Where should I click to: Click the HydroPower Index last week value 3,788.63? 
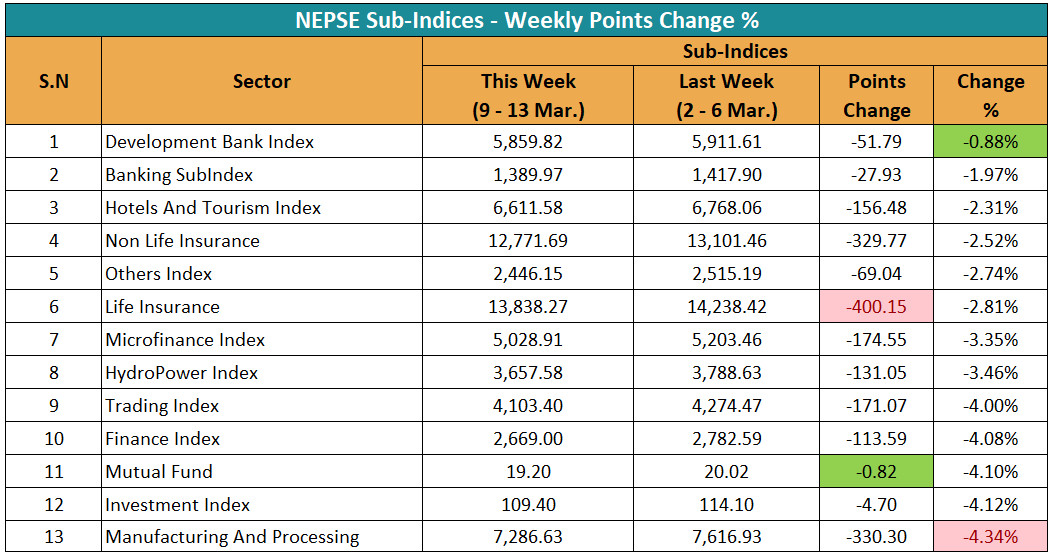pyautogui.click(x=727, y=373)
